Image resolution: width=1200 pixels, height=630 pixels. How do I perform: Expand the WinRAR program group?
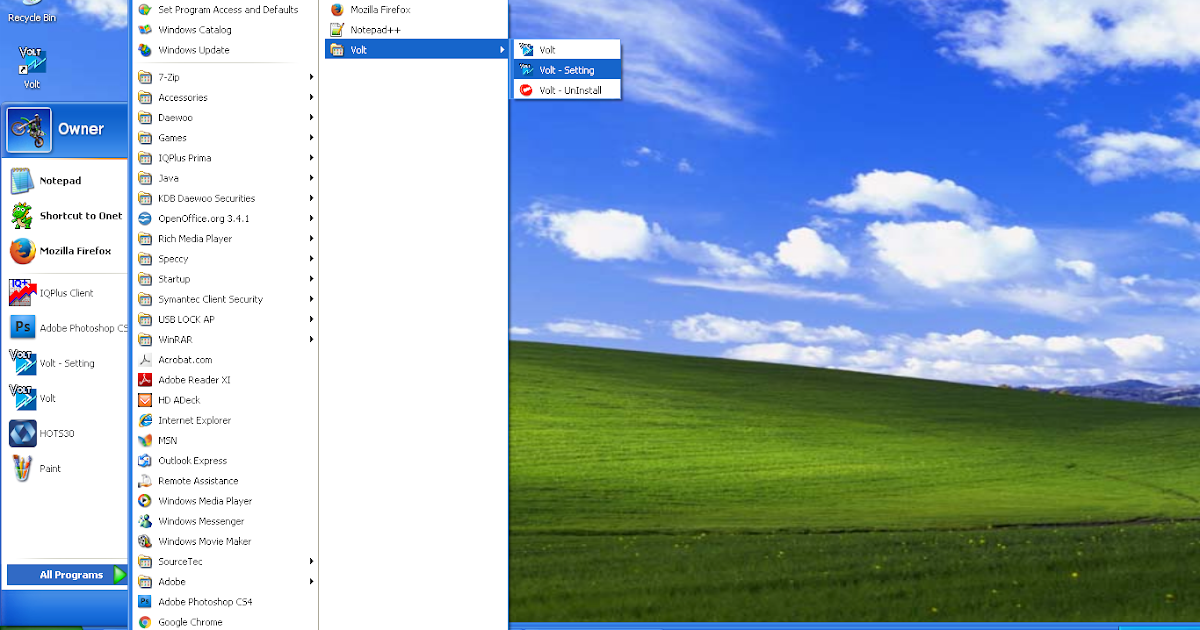coord(225,339)
